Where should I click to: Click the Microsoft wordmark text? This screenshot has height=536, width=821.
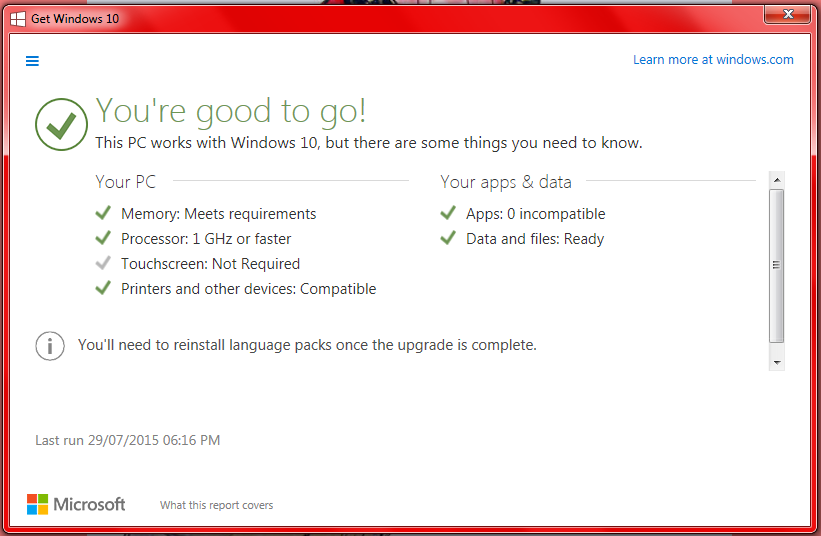pyautogui.click(x=89, y=504)
